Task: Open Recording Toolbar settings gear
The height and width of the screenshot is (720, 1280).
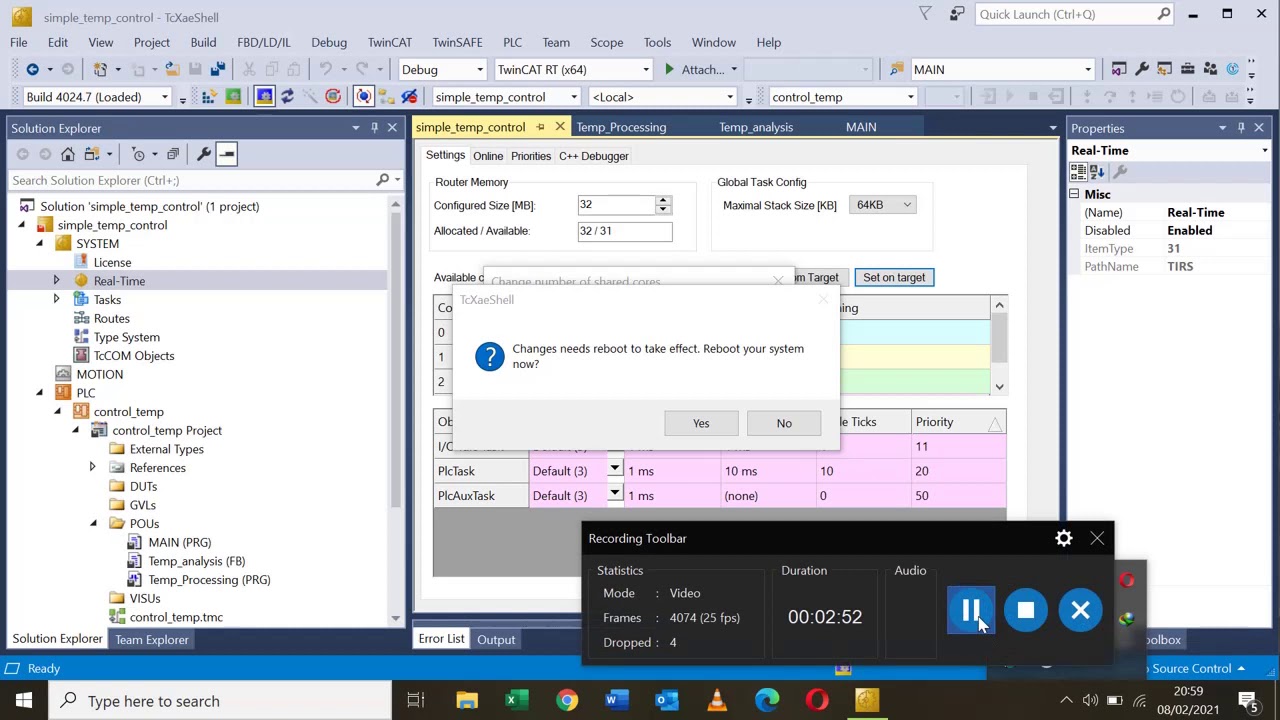Action: coord(1064,538)
